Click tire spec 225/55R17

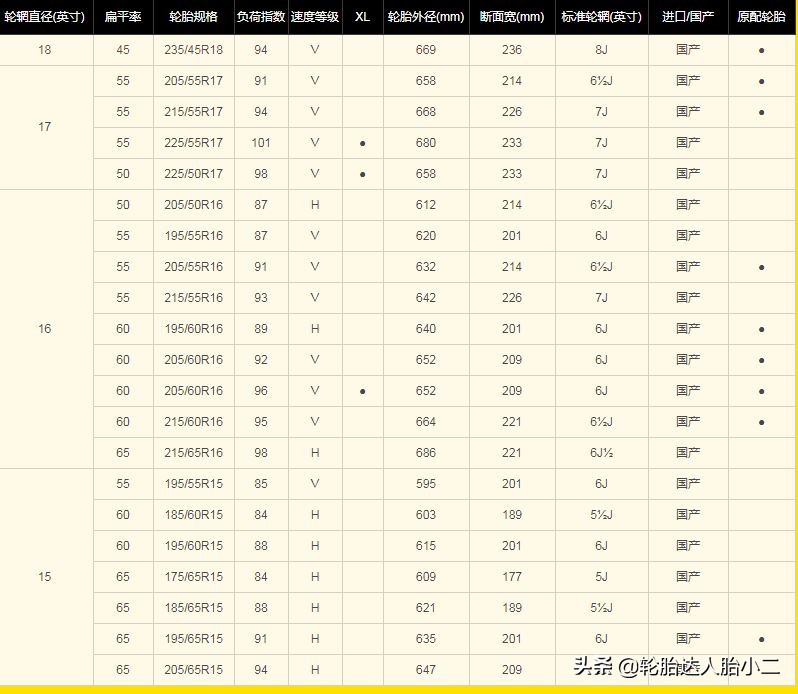[193, 143]
